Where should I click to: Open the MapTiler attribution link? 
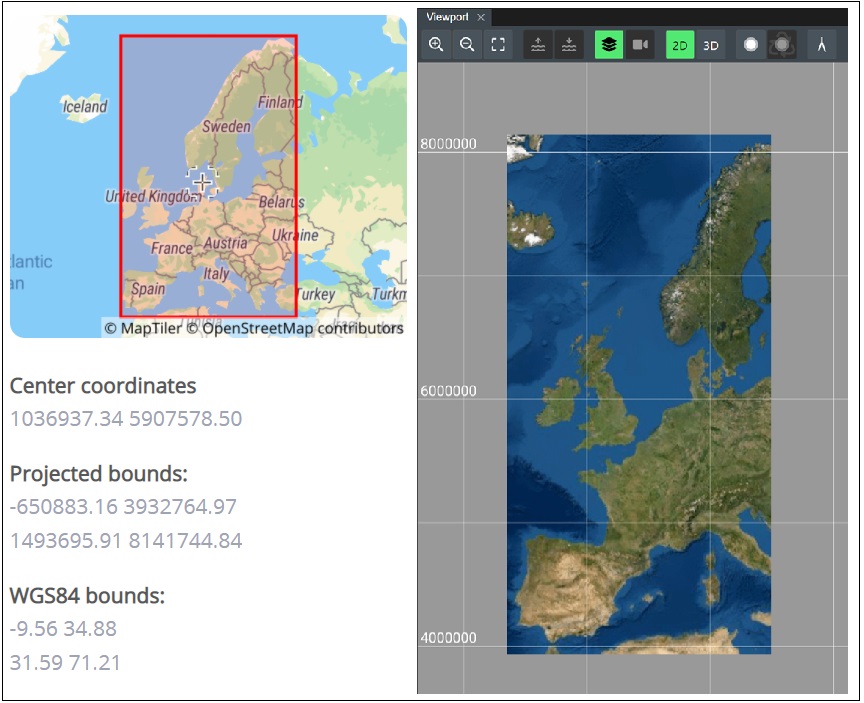(x=143, y=328)
